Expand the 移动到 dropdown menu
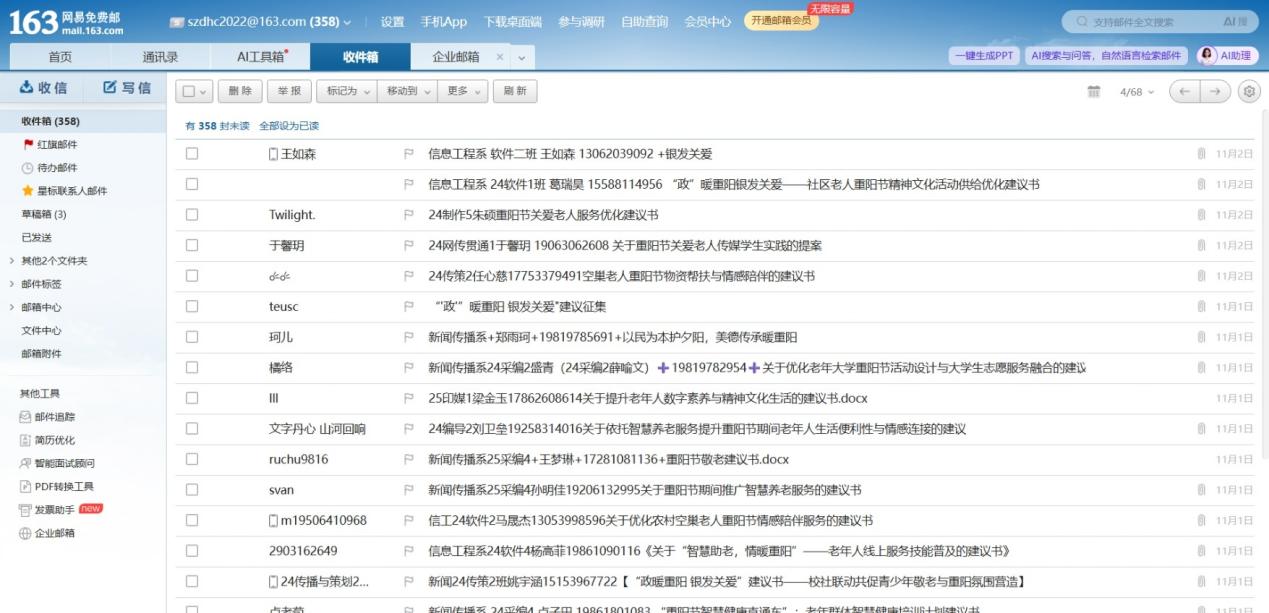Image resolution: width=1269 pixels, height=613 pixels. tap(407, 91)
